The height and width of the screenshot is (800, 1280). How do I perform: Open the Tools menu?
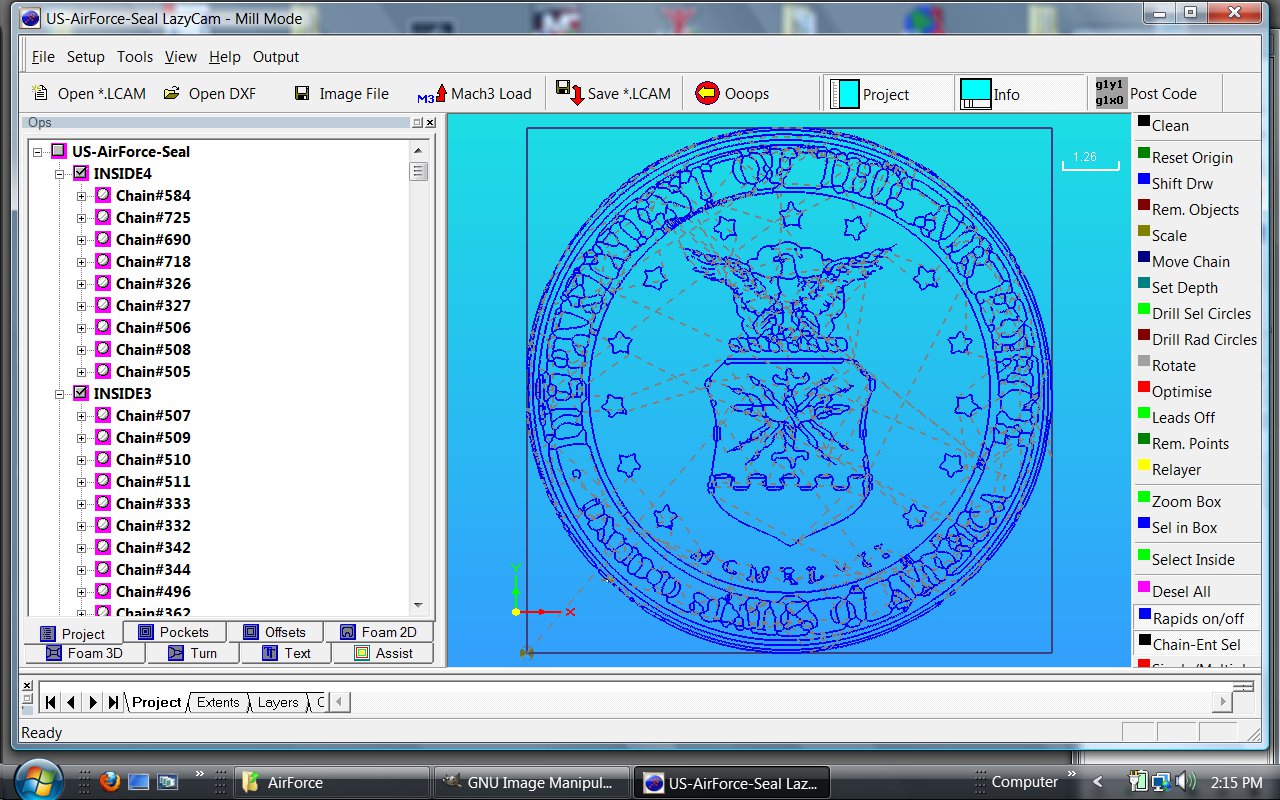[x=135, y=57]
